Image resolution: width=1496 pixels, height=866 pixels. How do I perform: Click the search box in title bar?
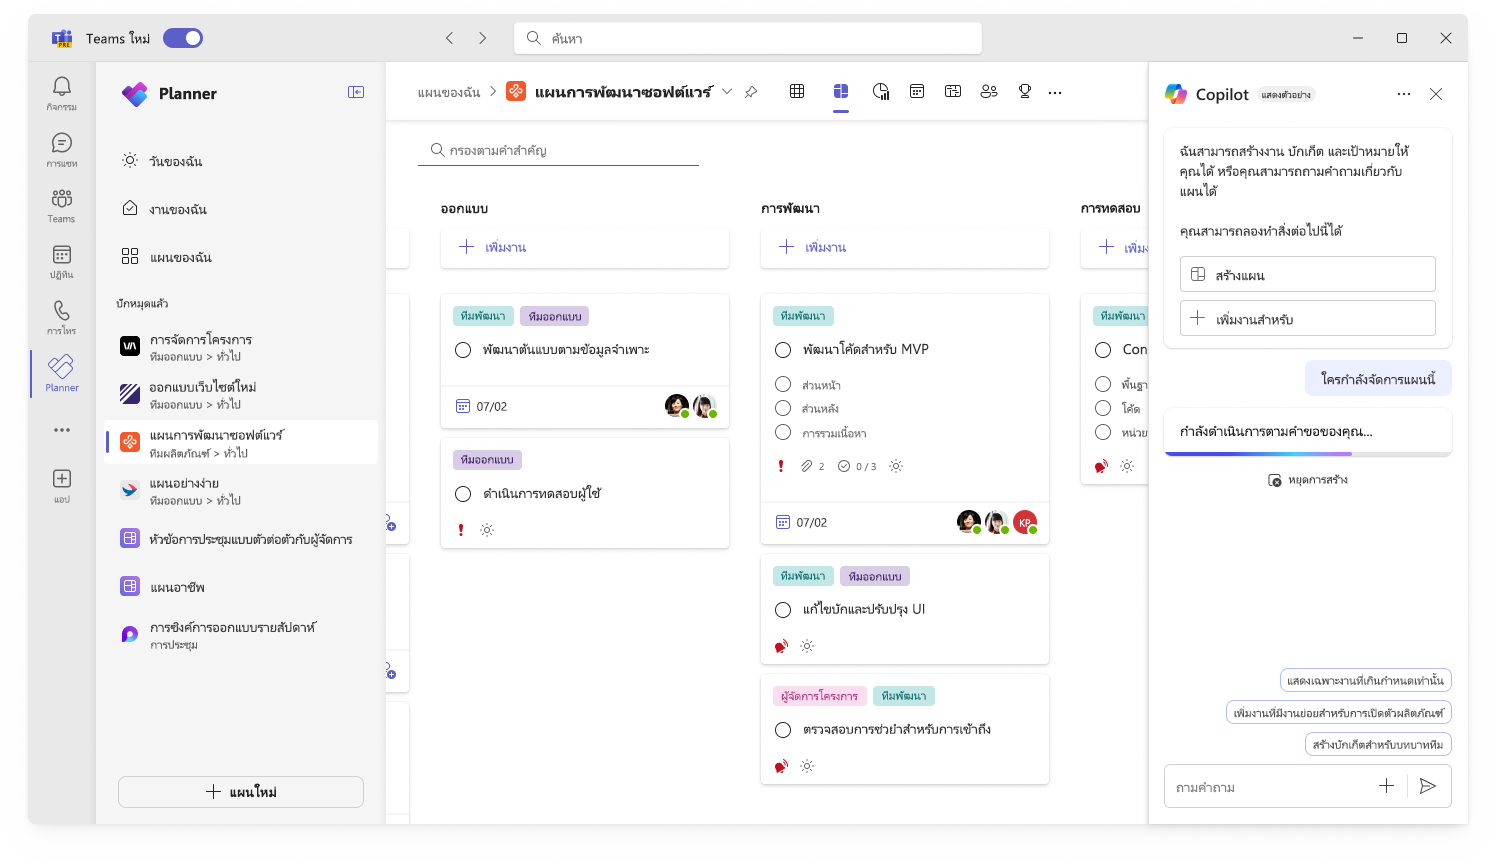tap(748, 38)
